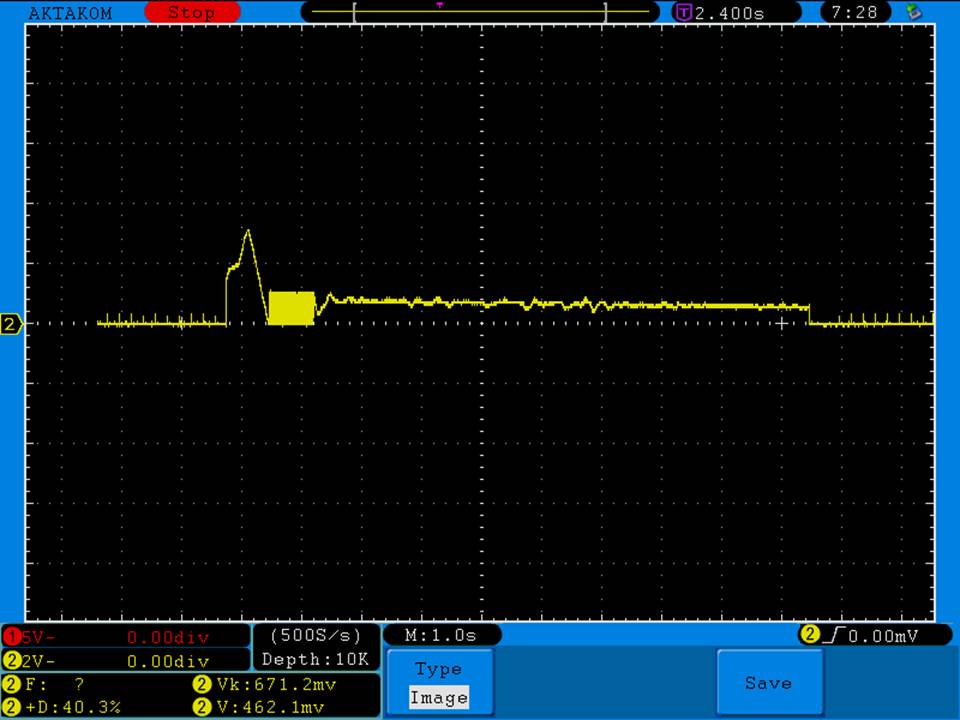
Task: Click the red channel 1 badge
Action: click(11, 637)
